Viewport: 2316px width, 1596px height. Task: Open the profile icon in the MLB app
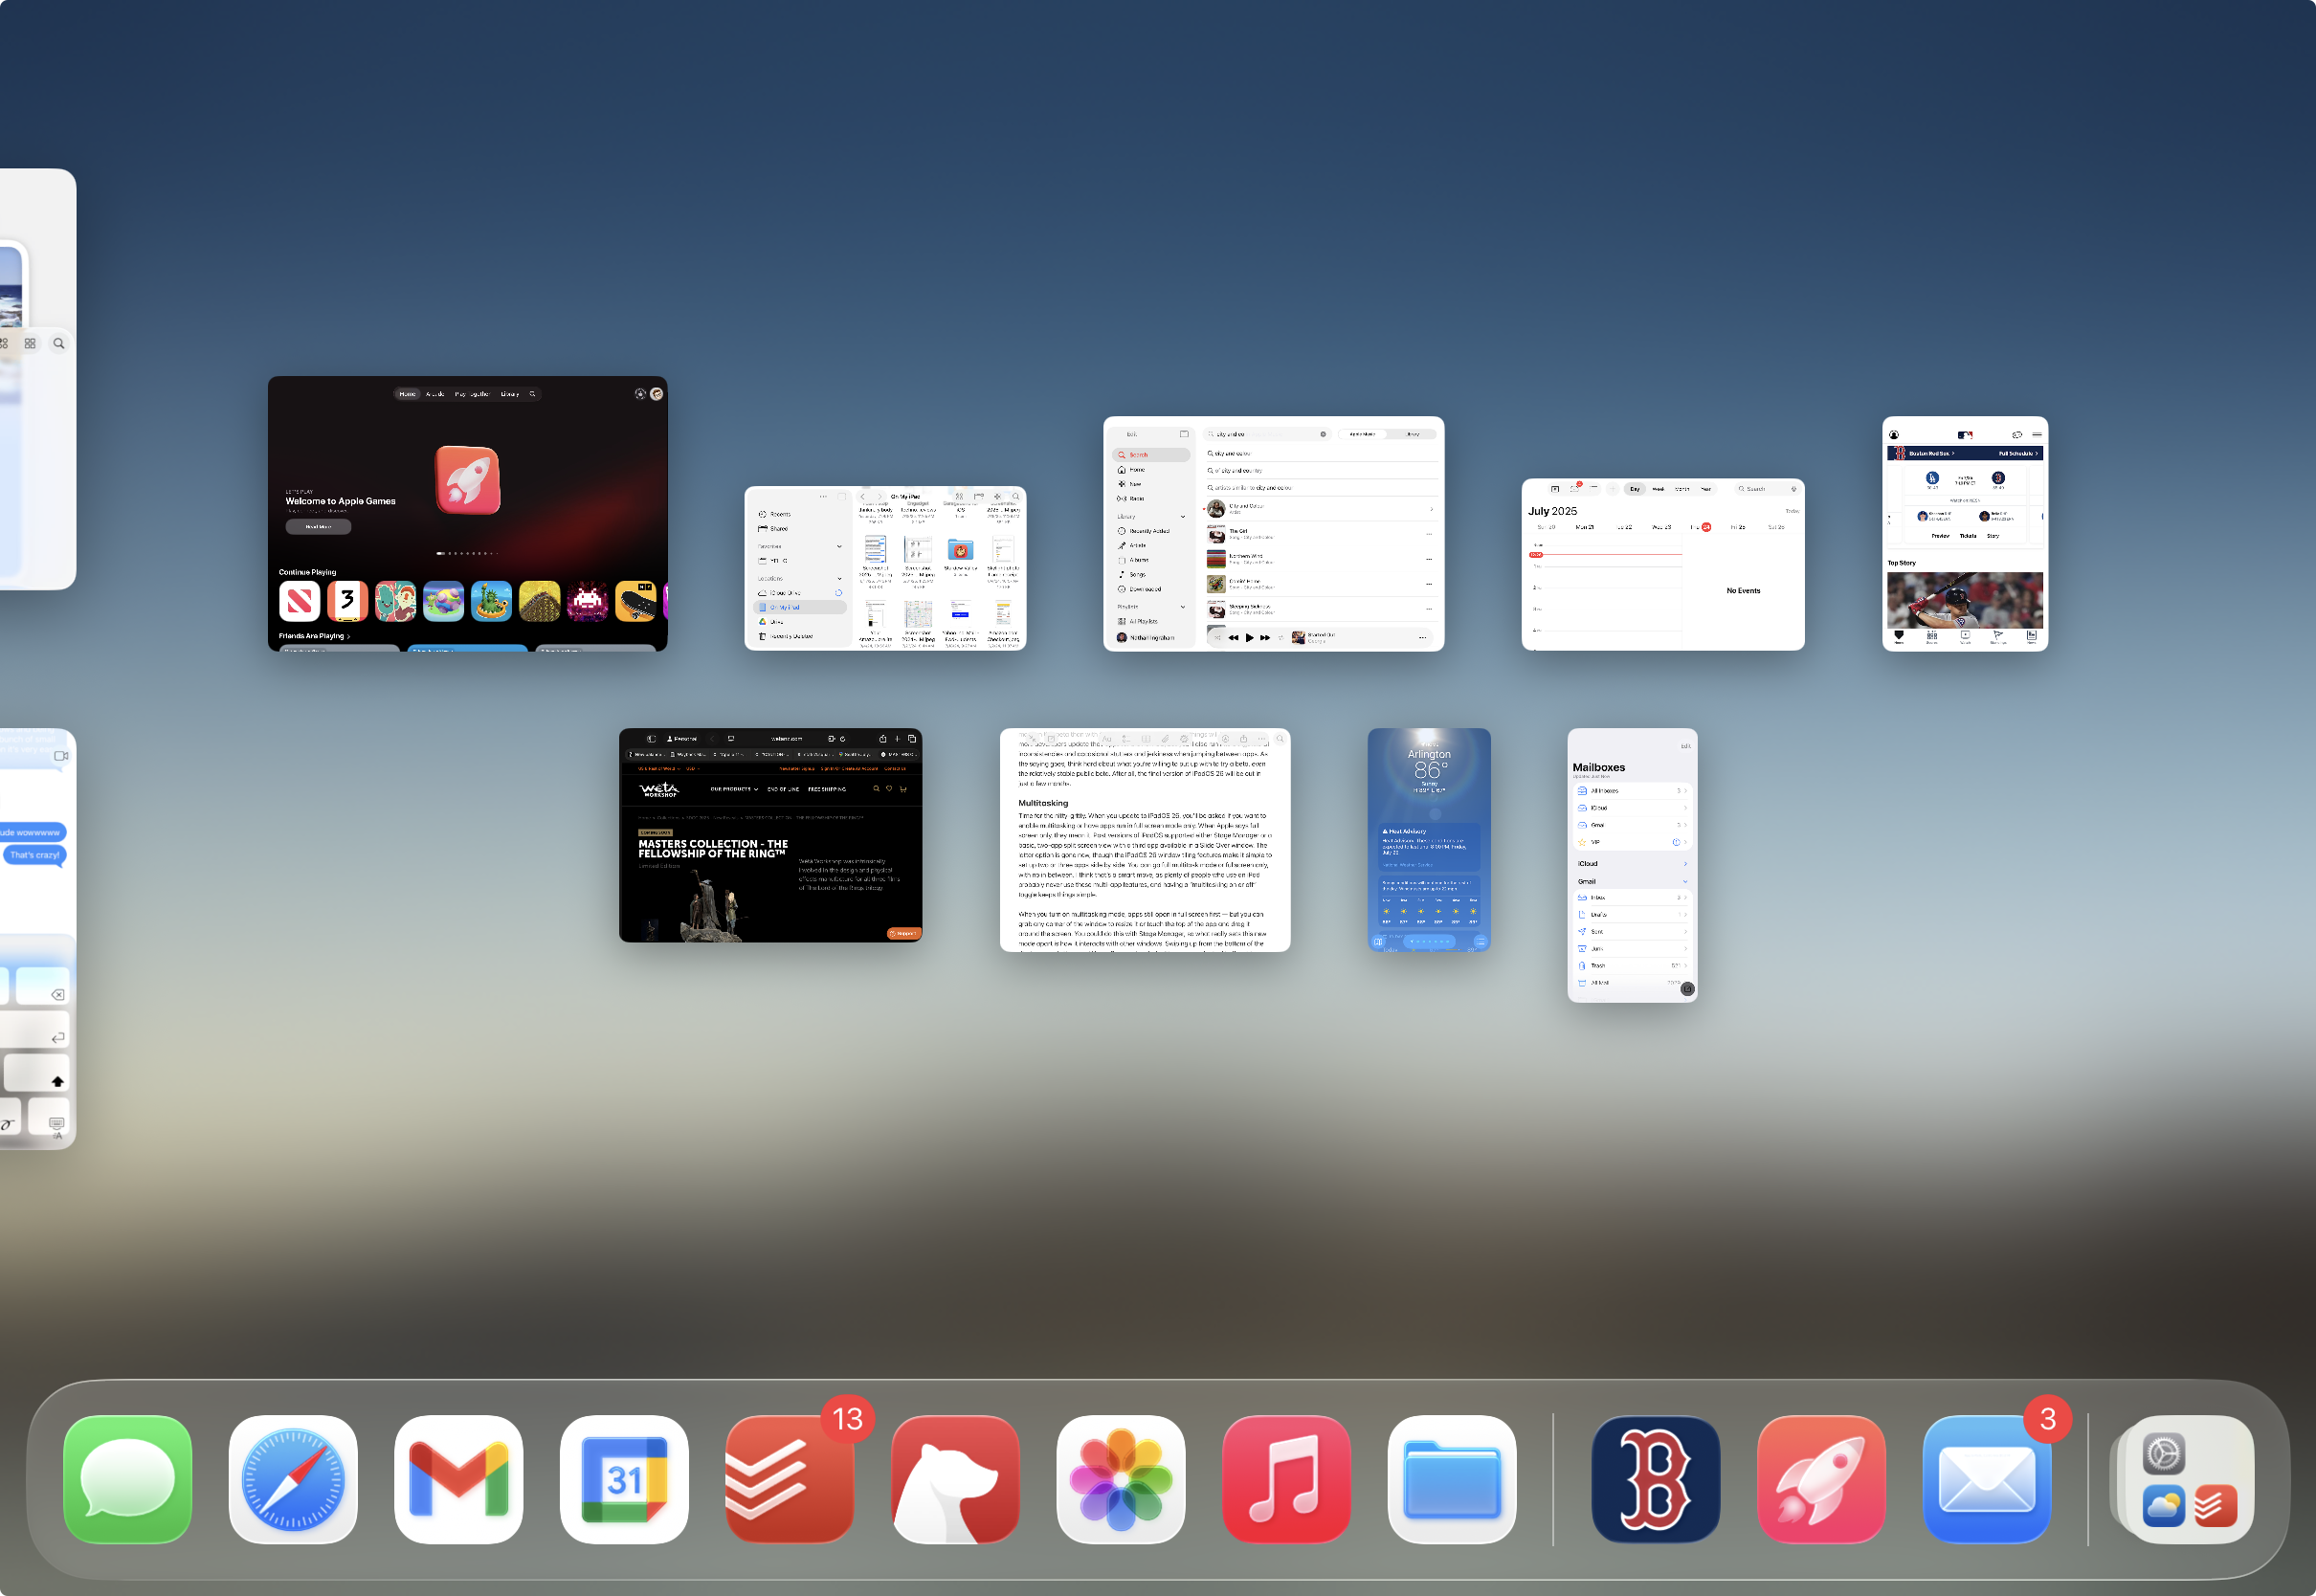[1894, 436]
